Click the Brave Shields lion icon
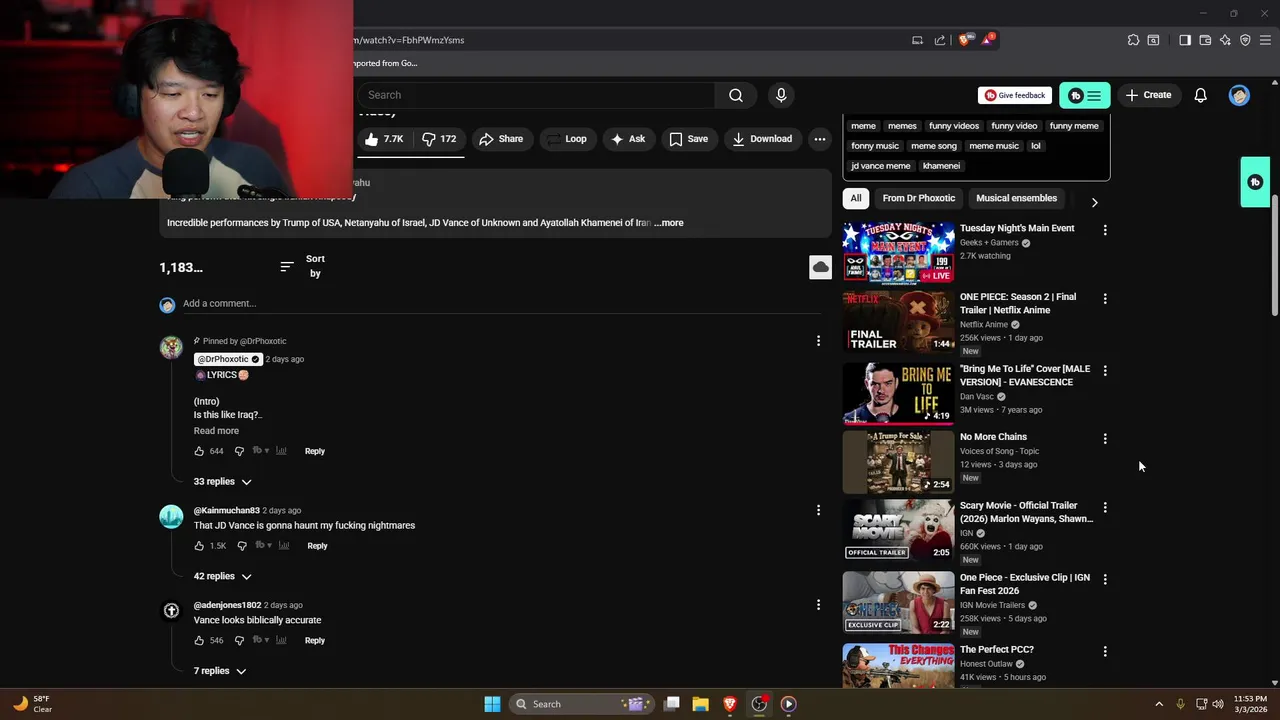The width and height of the screenshot is (1280, 720). click(x=964, y=40)
